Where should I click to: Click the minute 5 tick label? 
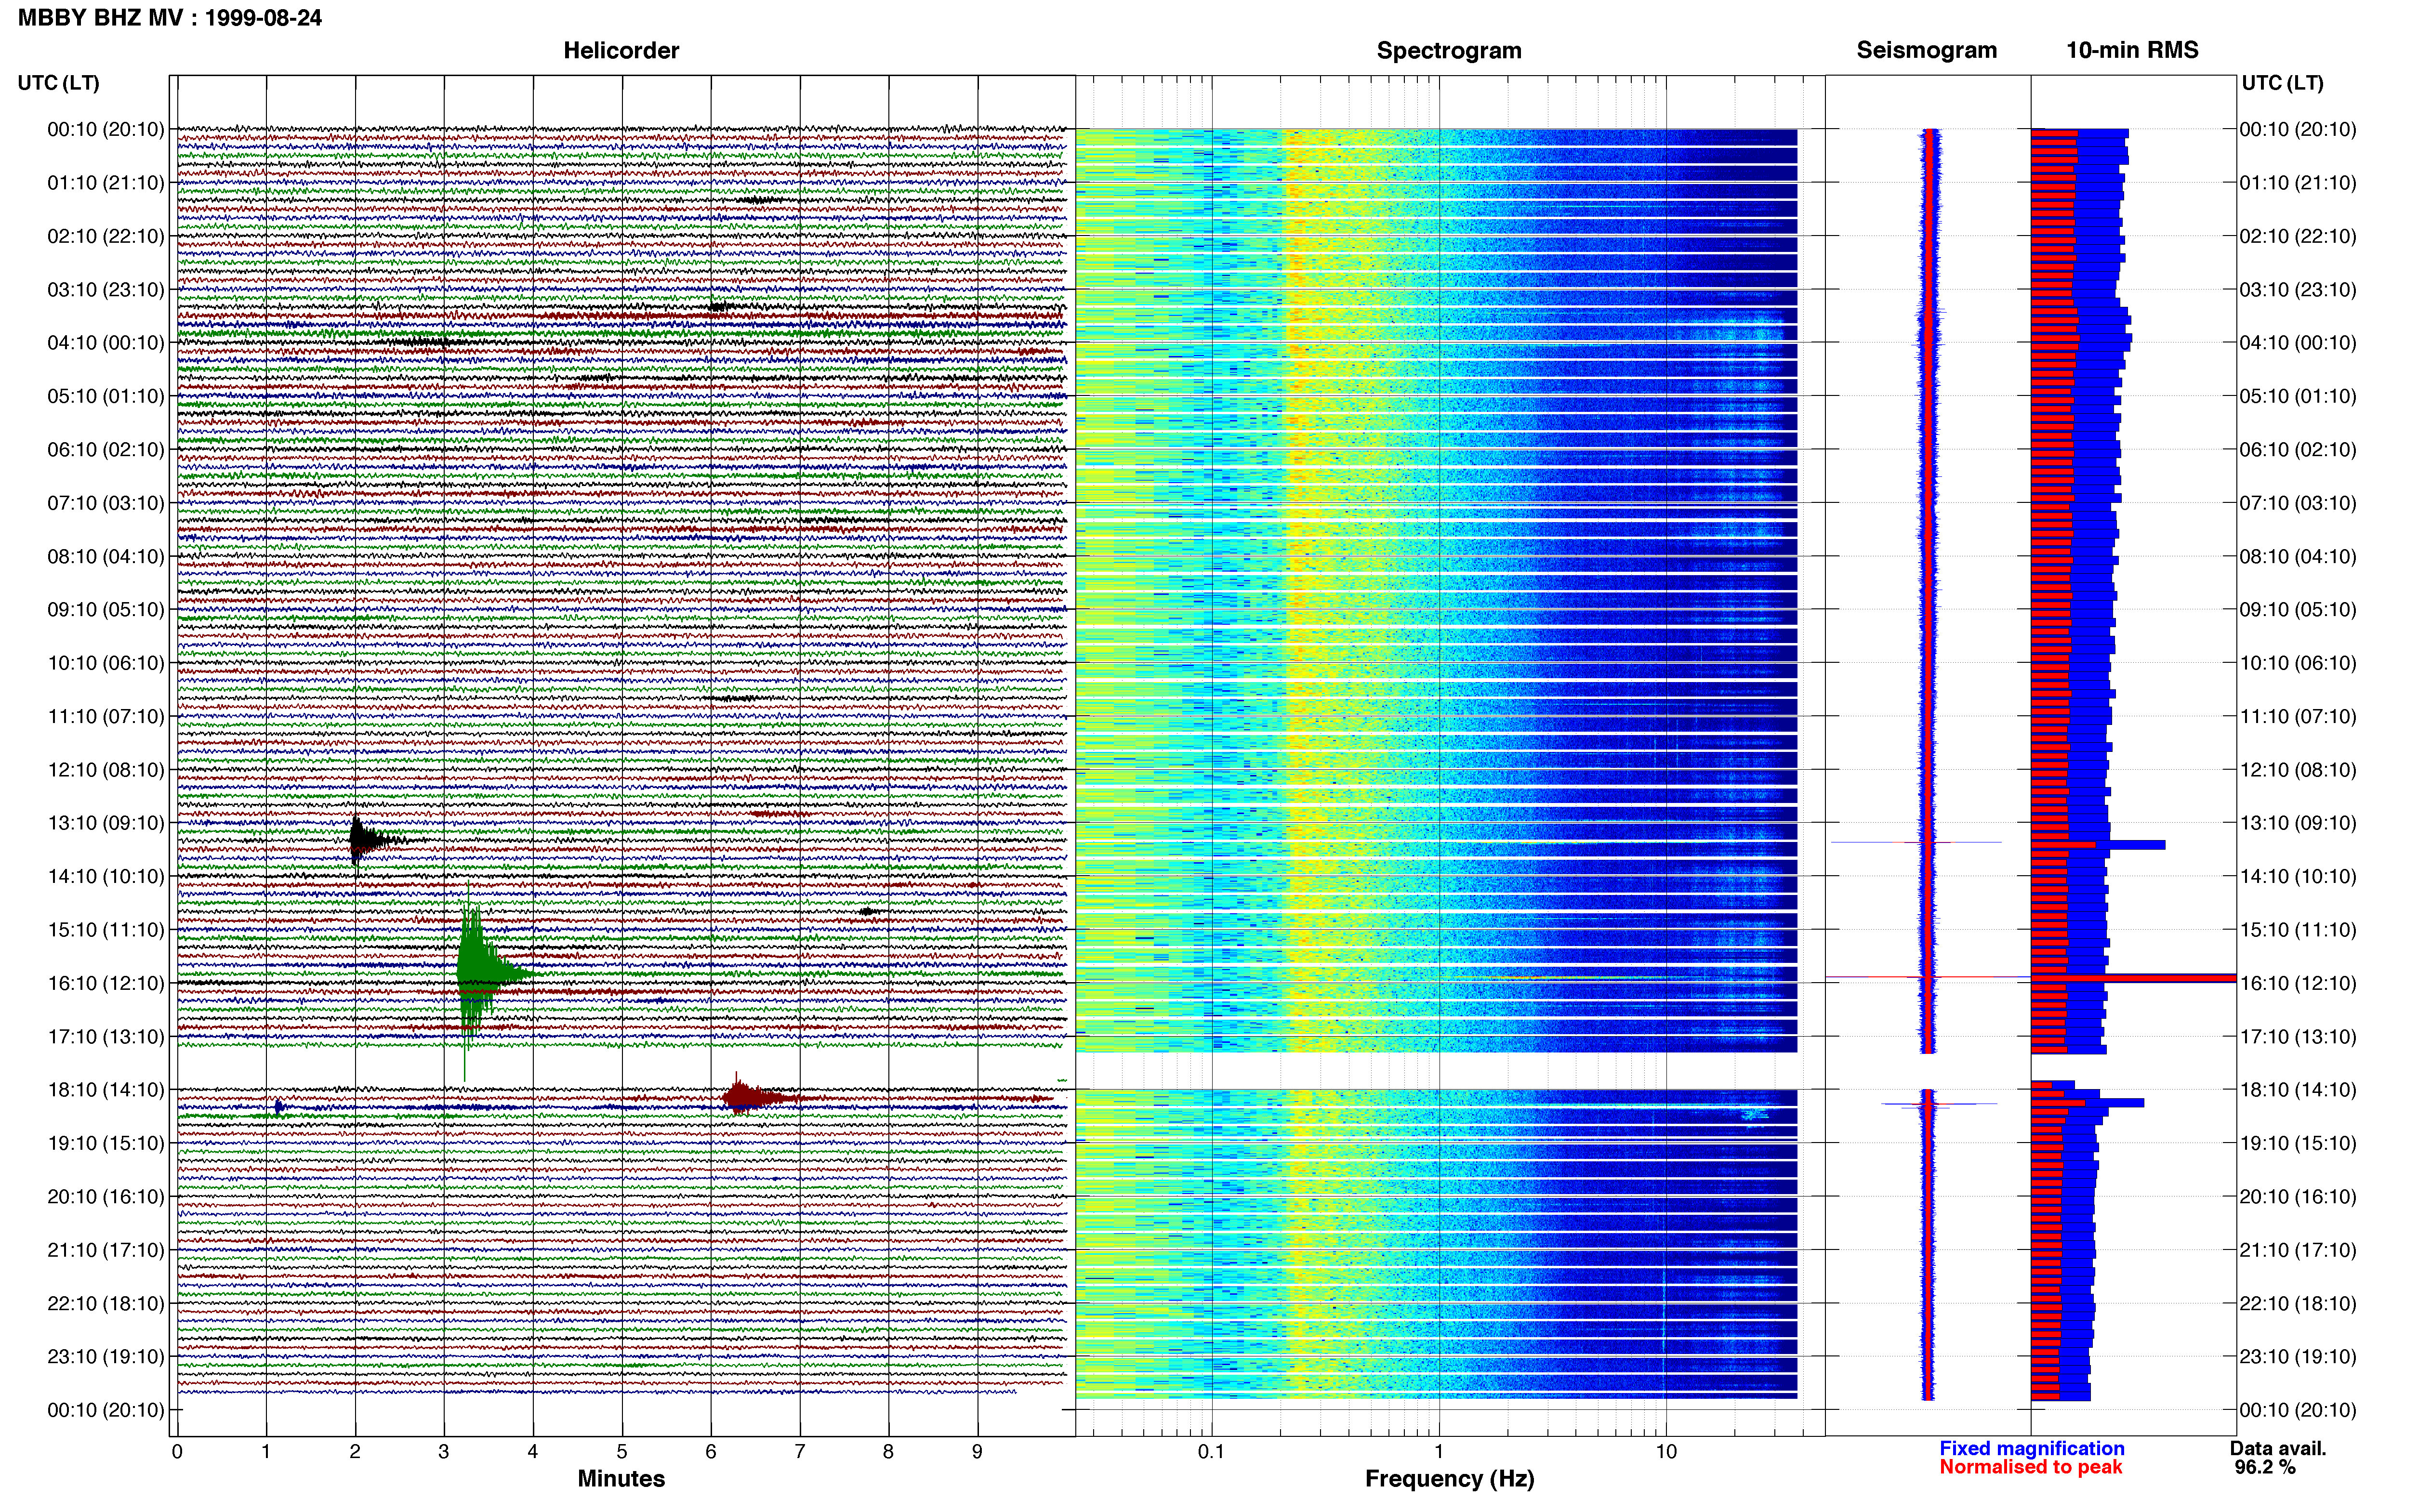(x=622, y=1452)
